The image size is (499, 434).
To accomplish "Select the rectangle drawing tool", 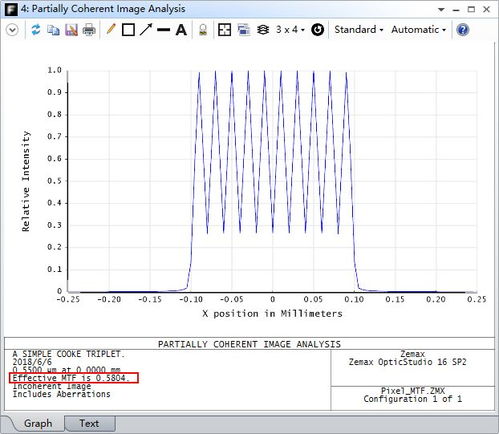I will click(x=128, y=30).
